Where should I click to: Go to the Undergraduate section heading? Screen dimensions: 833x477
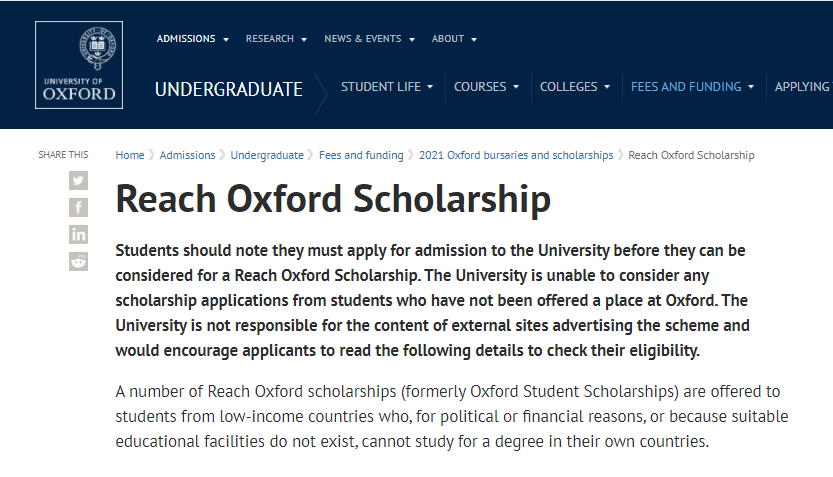click(229, 89)
